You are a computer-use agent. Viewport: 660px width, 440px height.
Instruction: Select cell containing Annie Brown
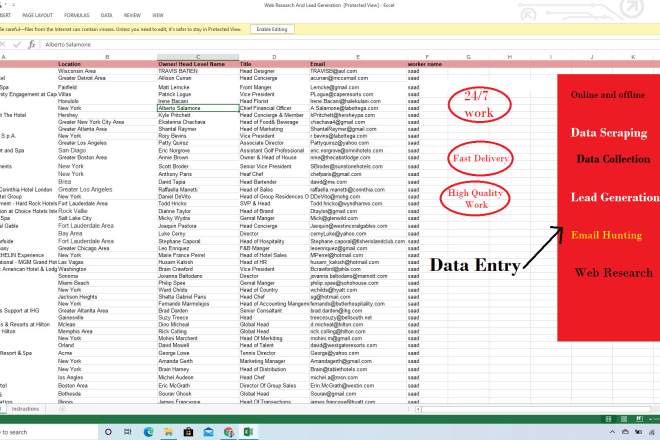(198, 157)
